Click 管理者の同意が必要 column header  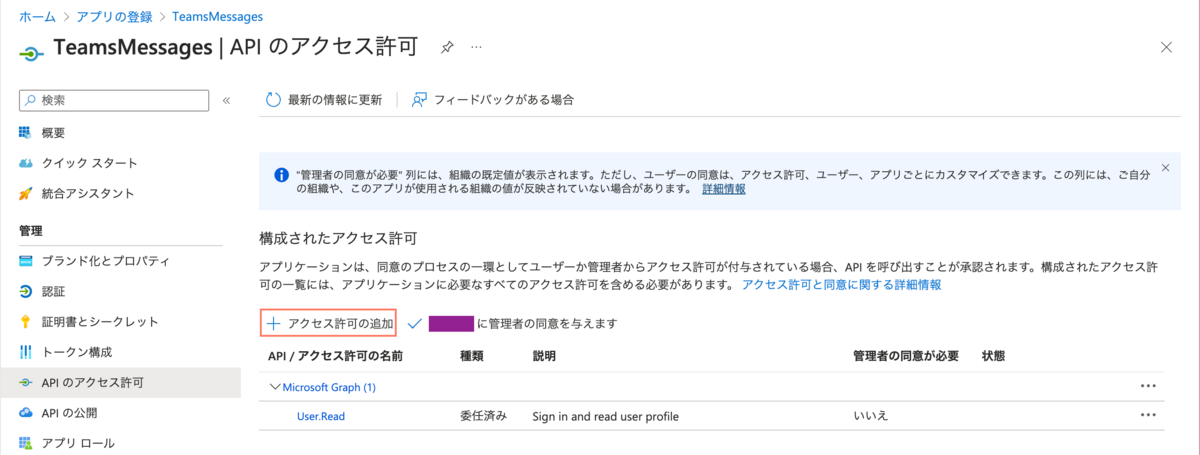(906, 355)
